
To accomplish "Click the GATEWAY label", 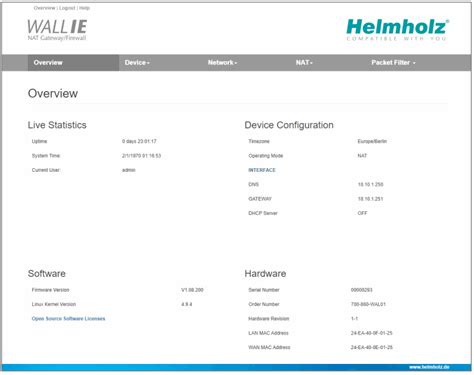I will coord(260,199).
